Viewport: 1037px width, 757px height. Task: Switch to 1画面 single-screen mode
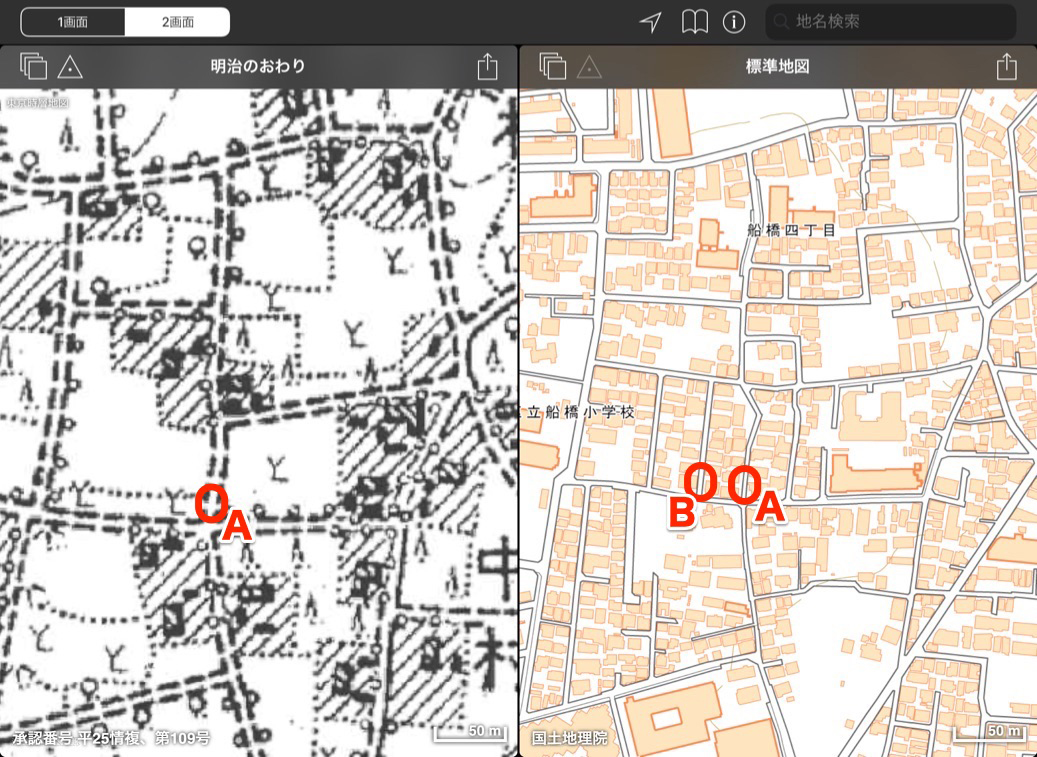tap(73, 22)
